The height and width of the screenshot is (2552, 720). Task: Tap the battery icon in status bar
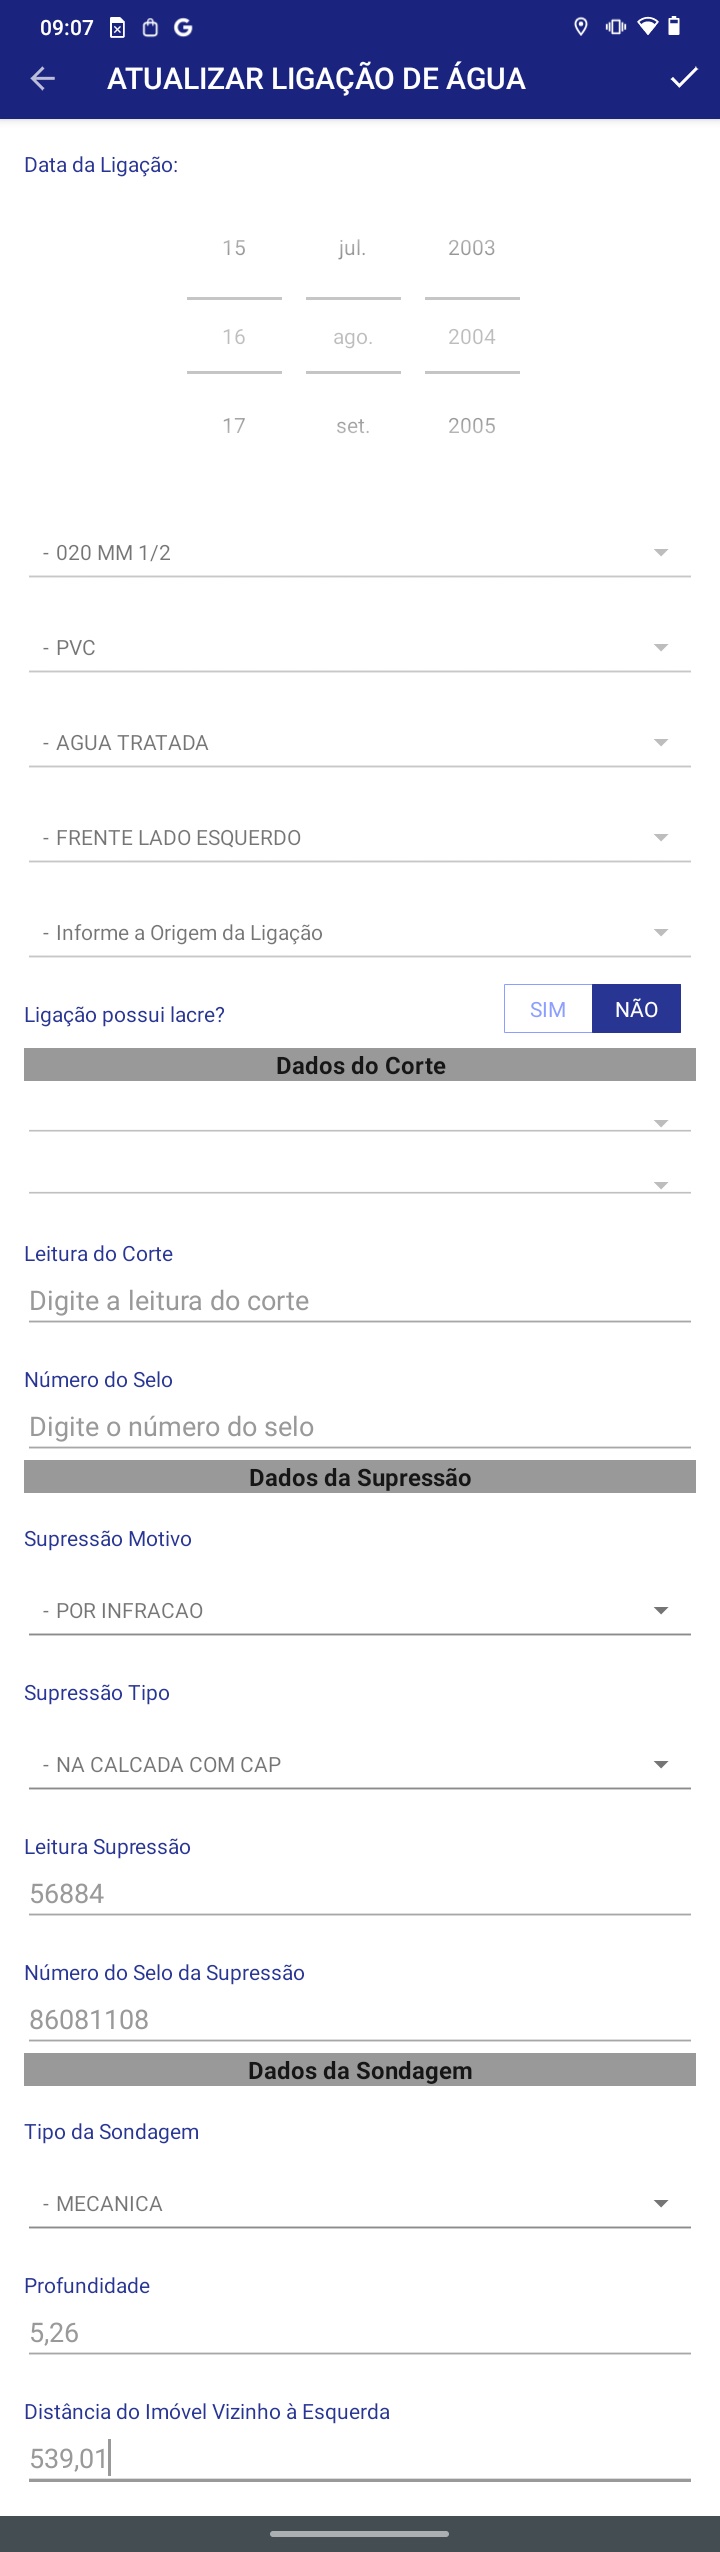[x=674, y=27]
